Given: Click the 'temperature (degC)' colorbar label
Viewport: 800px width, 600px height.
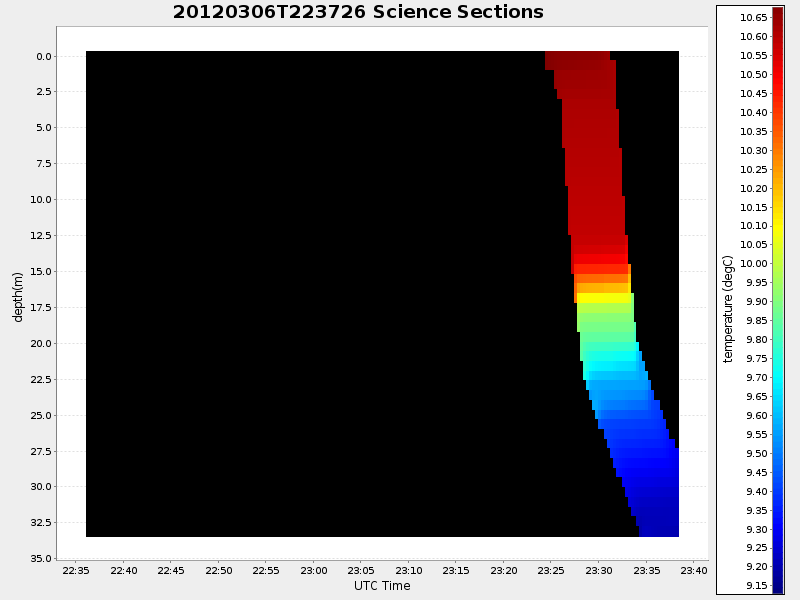Looking at the screenshot, I should (x=728, y=309).
